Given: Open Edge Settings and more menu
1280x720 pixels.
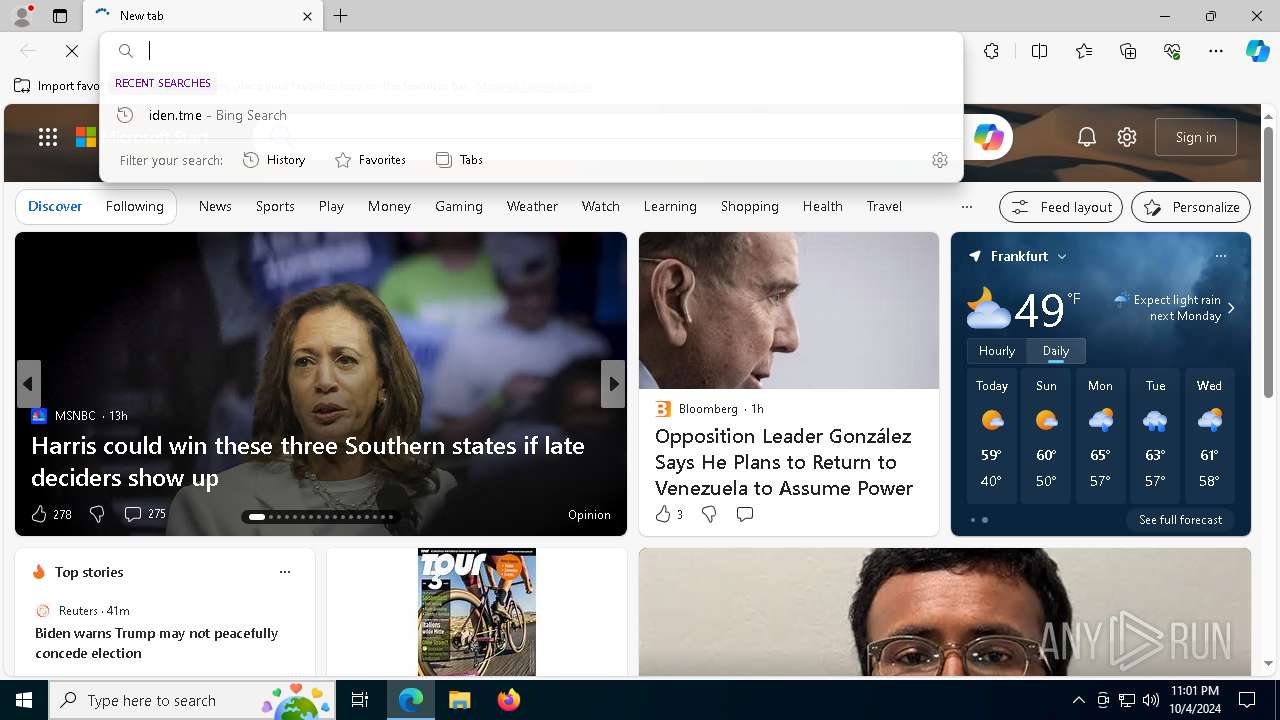Looking at the screenshot, I should 1216,51.
